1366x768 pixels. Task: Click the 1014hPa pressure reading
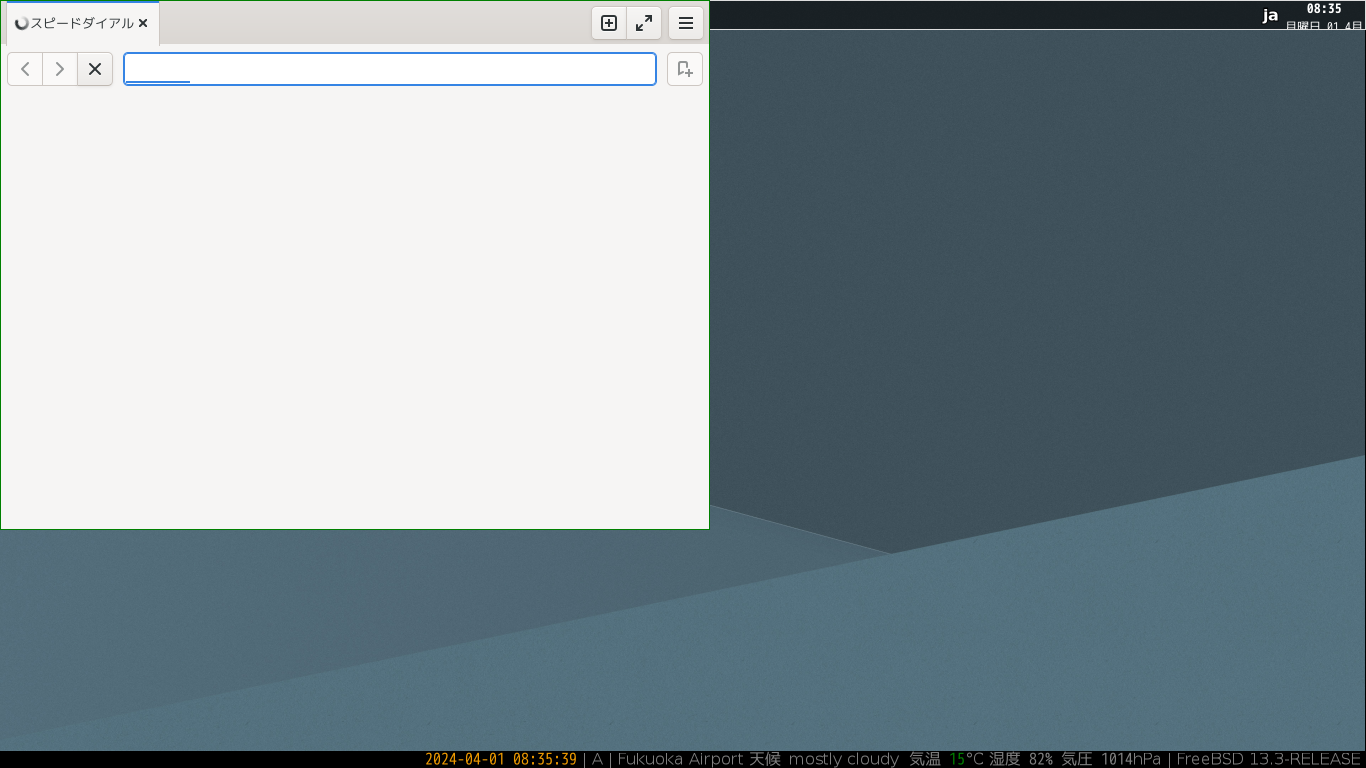coord(1131,759)
